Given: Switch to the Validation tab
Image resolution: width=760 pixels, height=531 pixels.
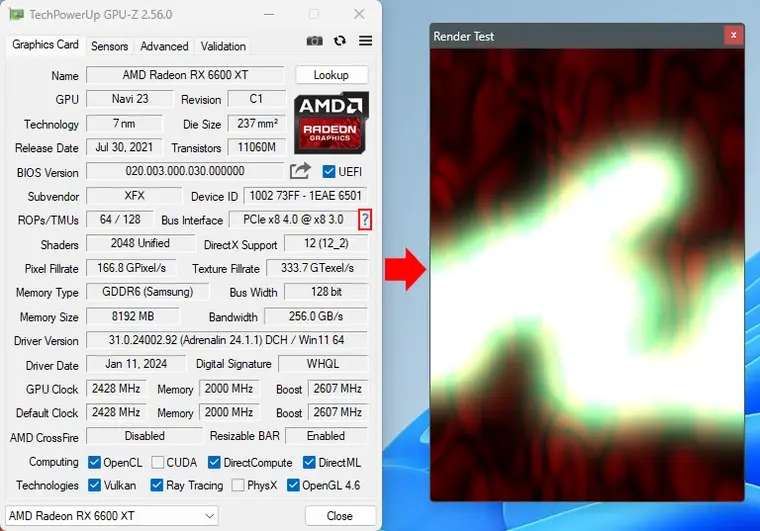Looking at the screenshot, I should click(223, 47).
